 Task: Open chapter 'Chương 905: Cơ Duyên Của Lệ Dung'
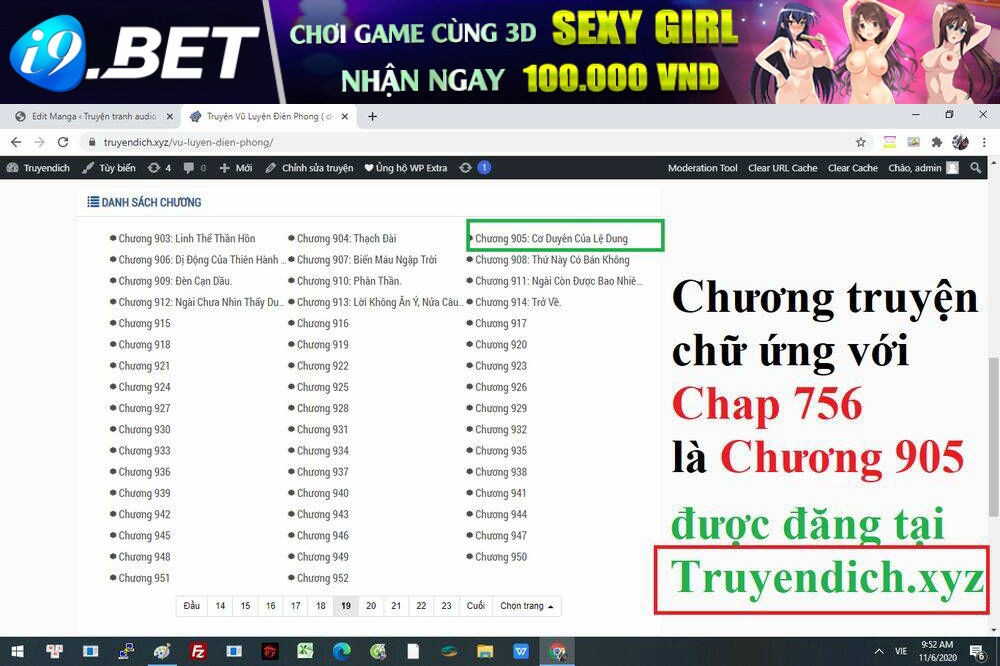[551, 239]
